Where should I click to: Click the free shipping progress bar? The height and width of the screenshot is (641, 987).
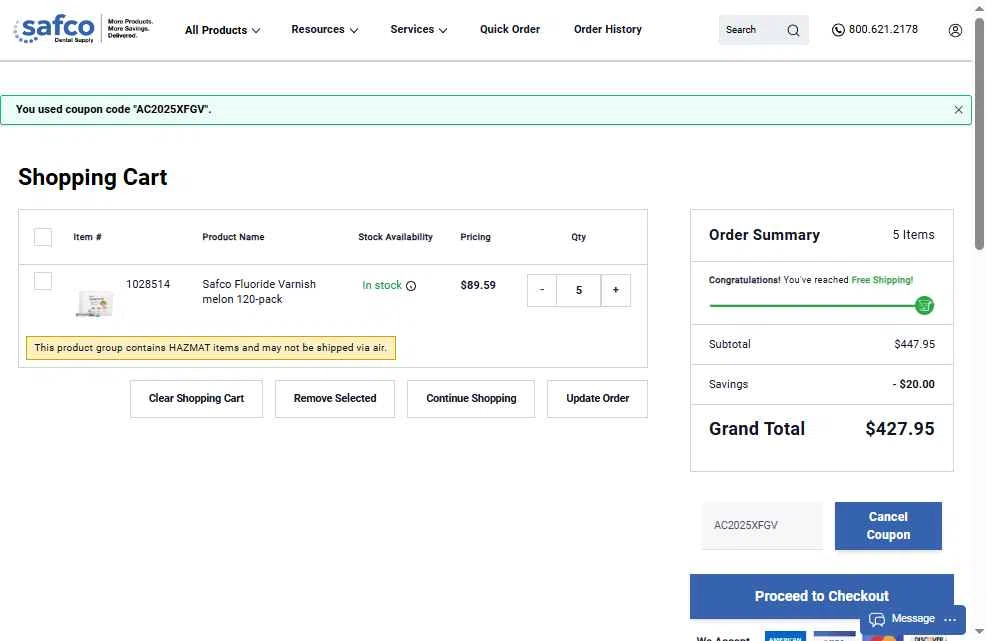(812, 306)
